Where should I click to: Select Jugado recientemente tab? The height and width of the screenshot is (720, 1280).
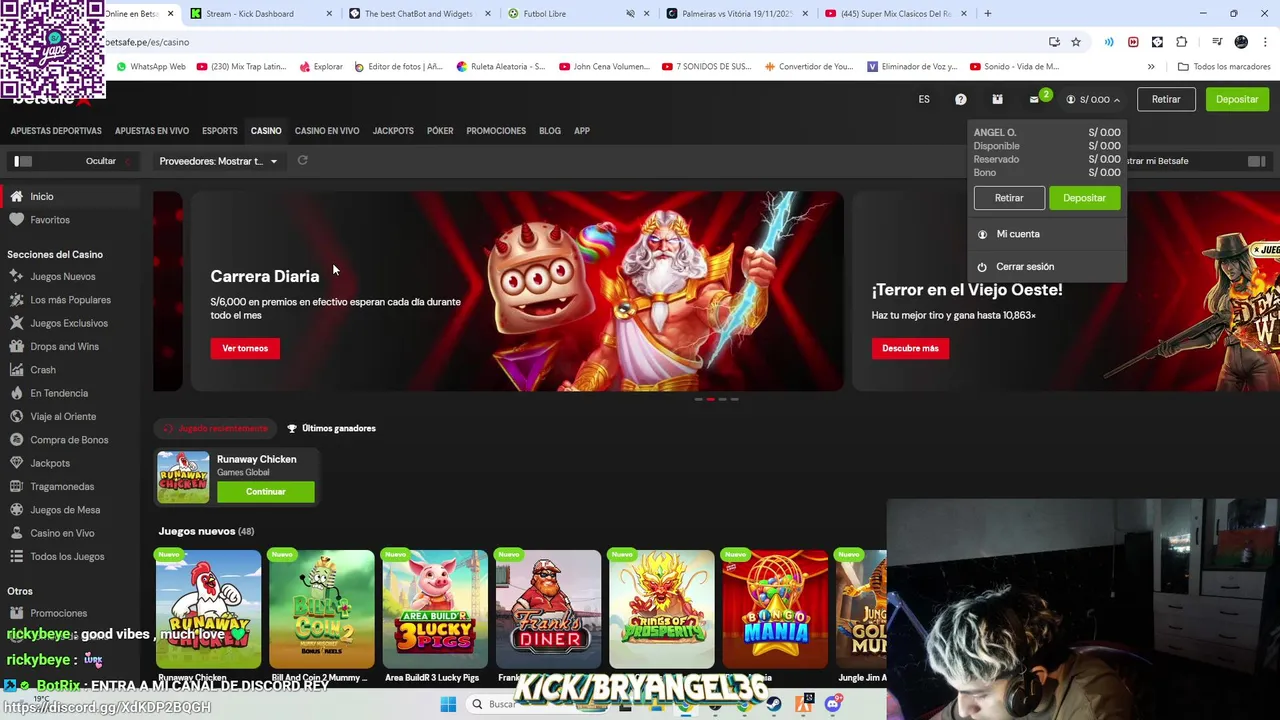tap(216, 428)
